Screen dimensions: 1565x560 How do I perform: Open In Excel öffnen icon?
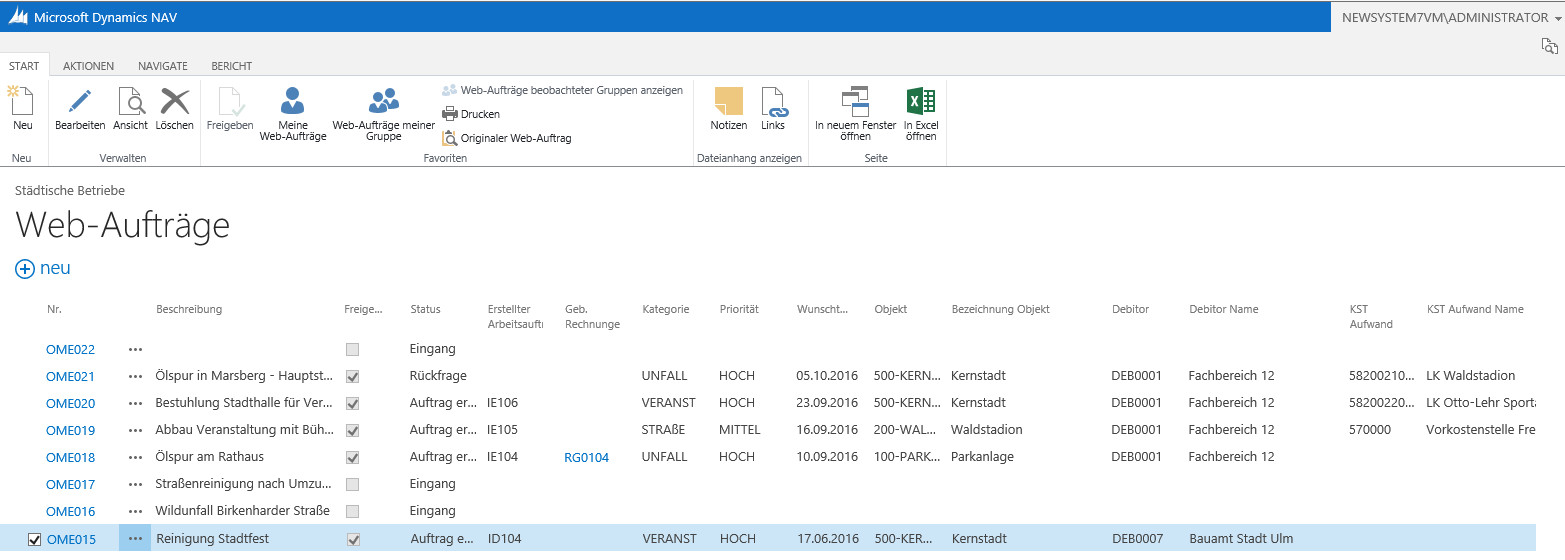click(x=921, y=101)
